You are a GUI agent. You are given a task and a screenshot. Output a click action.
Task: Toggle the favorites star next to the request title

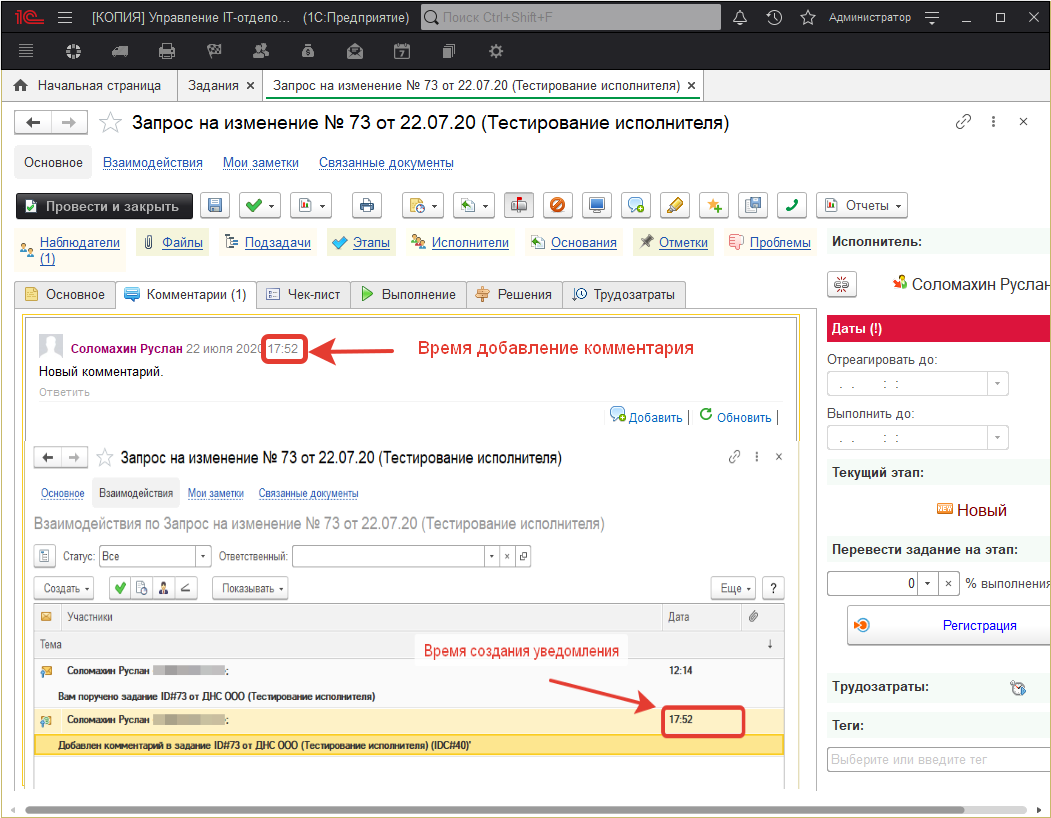click(x=110, y=122)
